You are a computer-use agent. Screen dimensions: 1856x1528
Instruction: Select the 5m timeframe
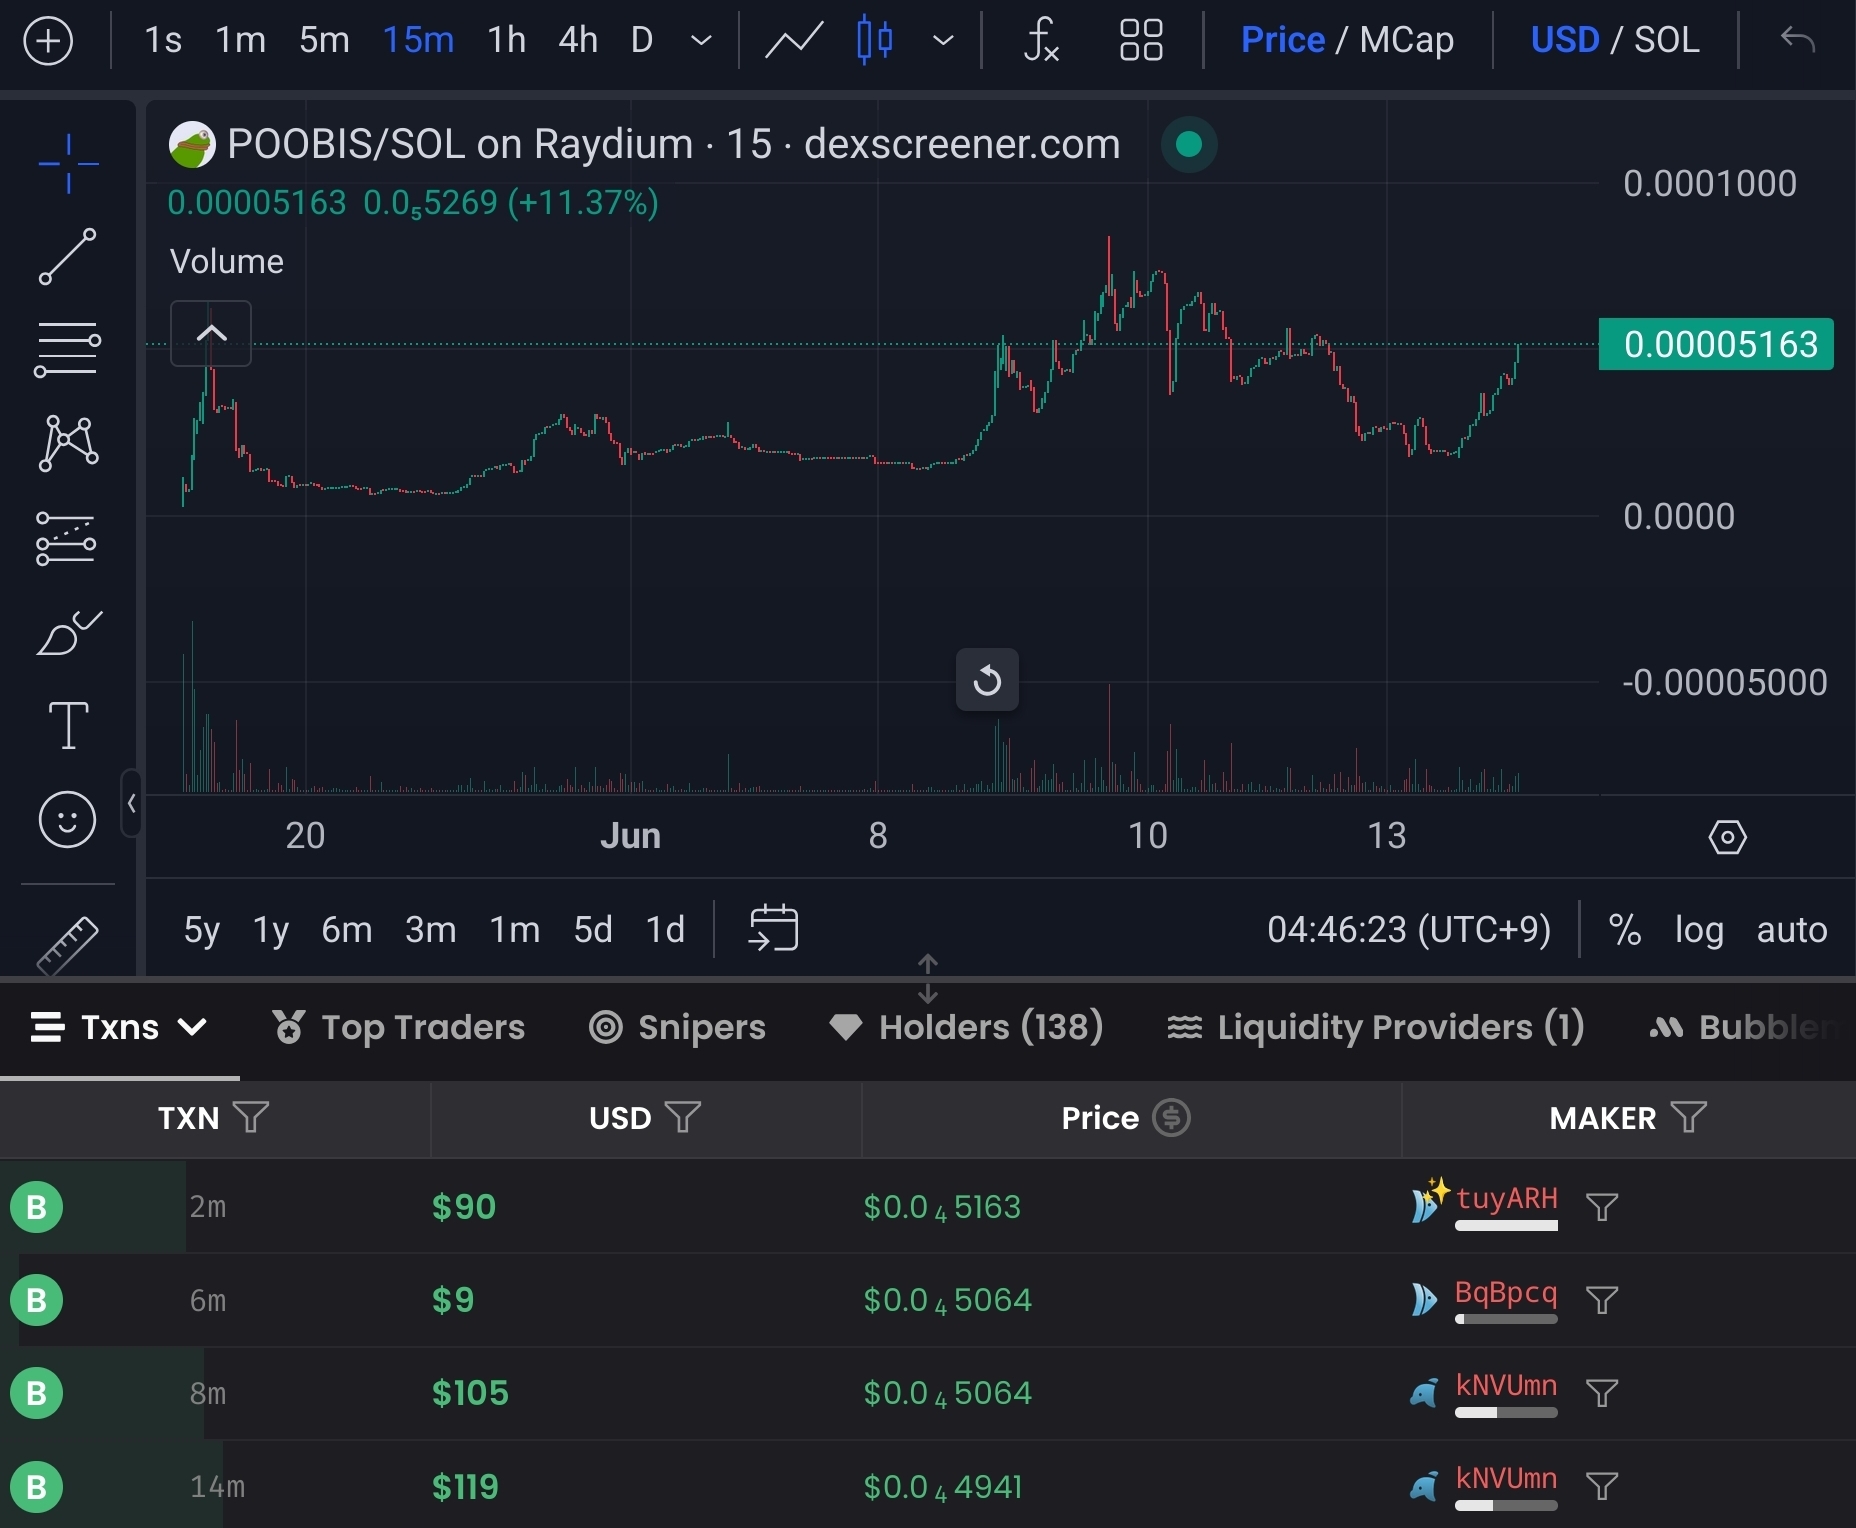pos(324,40)
